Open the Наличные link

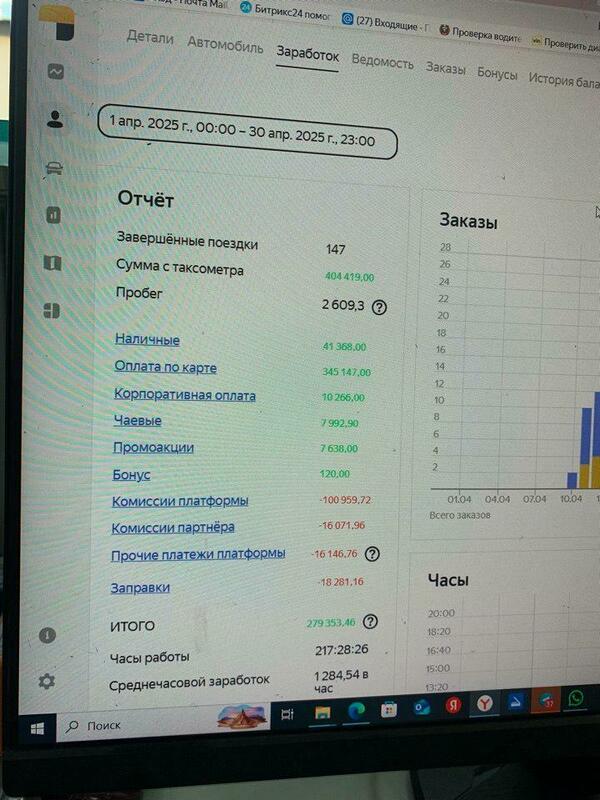click(147, 340)
